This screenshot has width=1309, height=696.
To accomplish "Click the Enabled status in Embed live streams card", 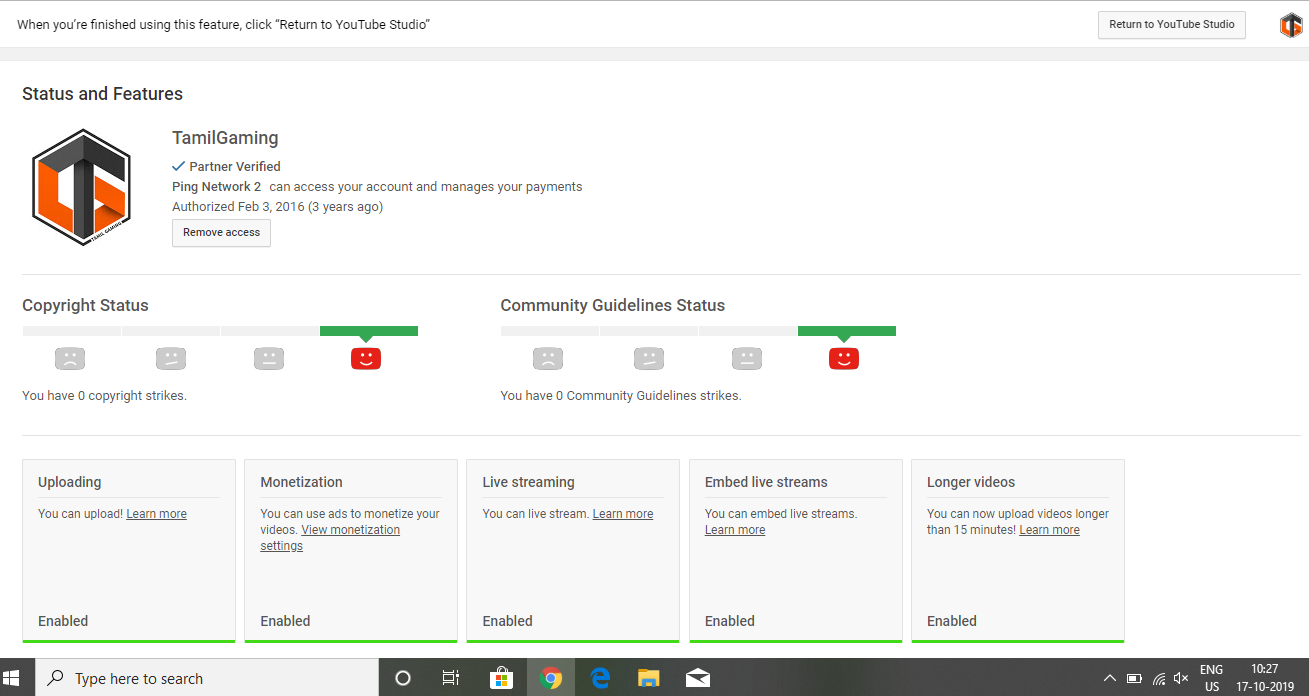I will tap(730, 621).
